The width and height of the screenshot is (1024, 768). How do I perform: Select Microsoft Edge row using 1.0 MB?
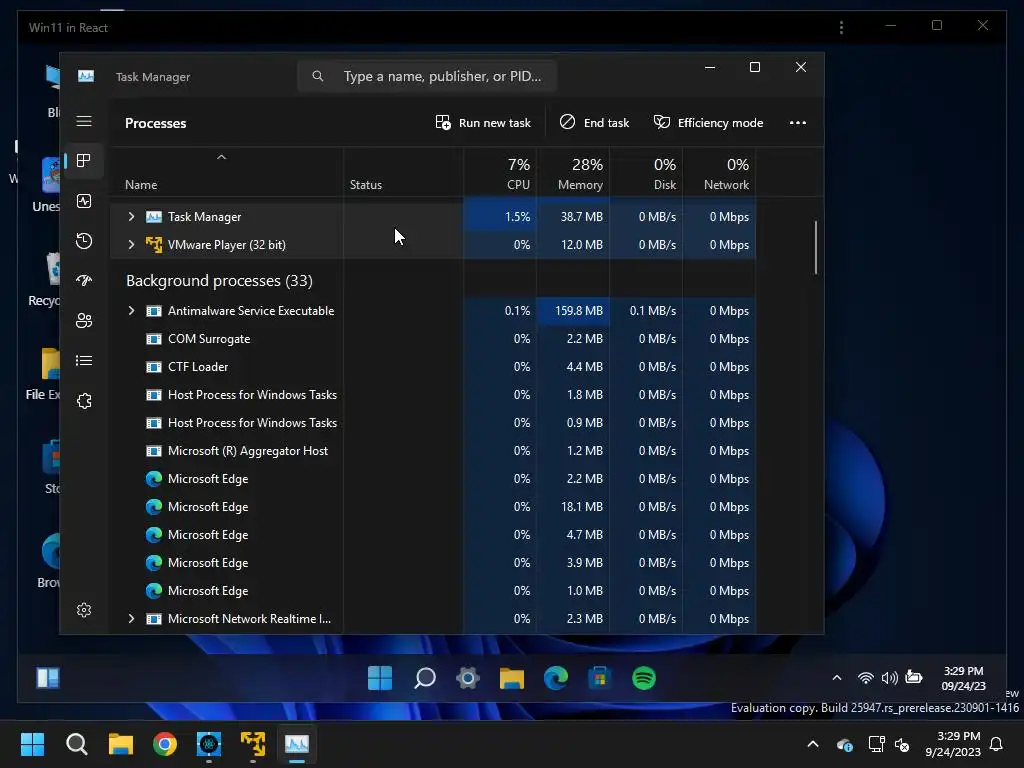coord(433,591)
